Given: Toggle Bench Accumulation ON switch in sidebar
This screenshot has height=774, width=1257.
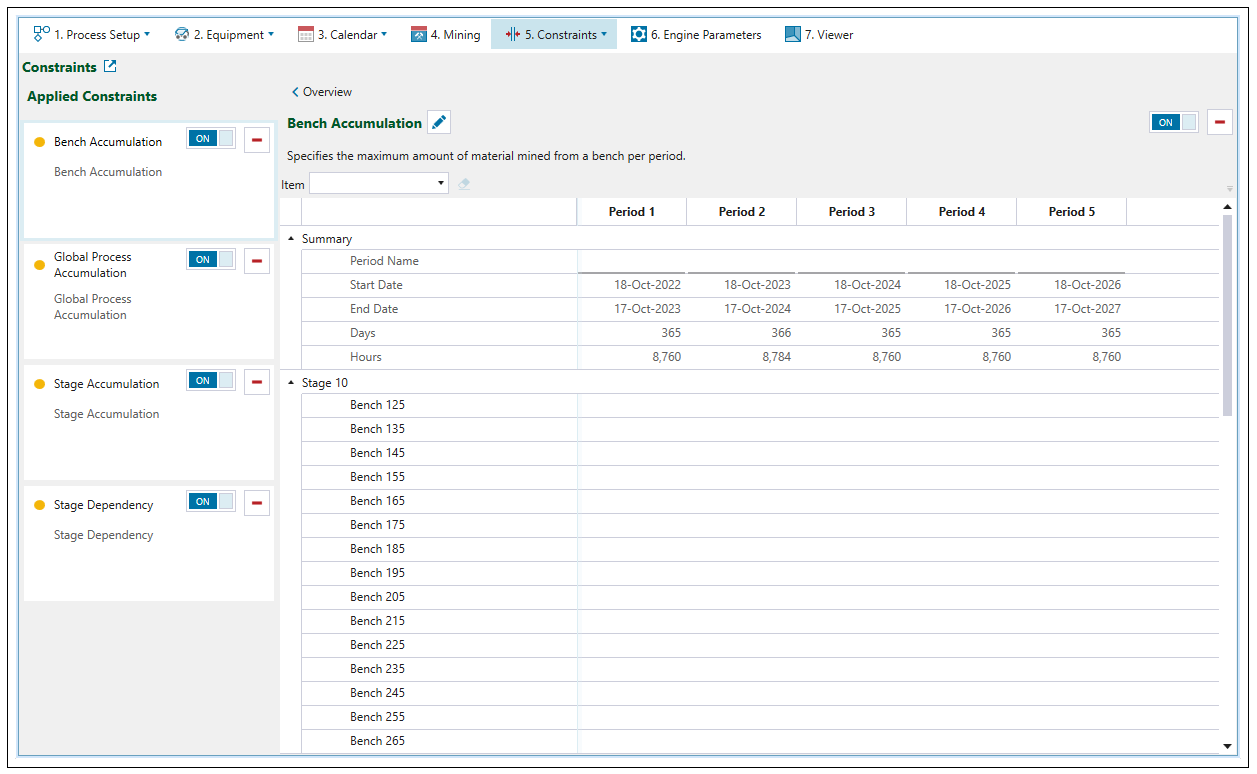Looking at the screenshot, I should point(211,139).
